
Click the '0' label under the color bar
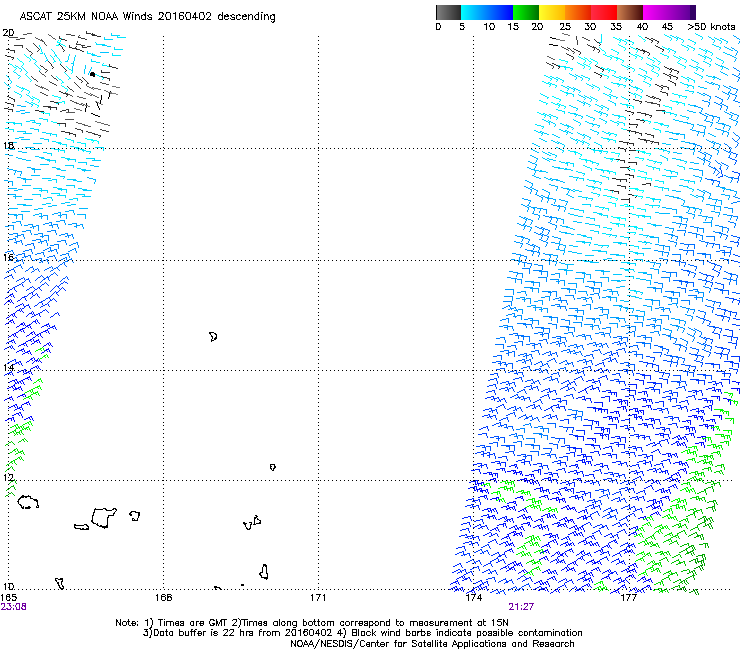click(438, 27)
